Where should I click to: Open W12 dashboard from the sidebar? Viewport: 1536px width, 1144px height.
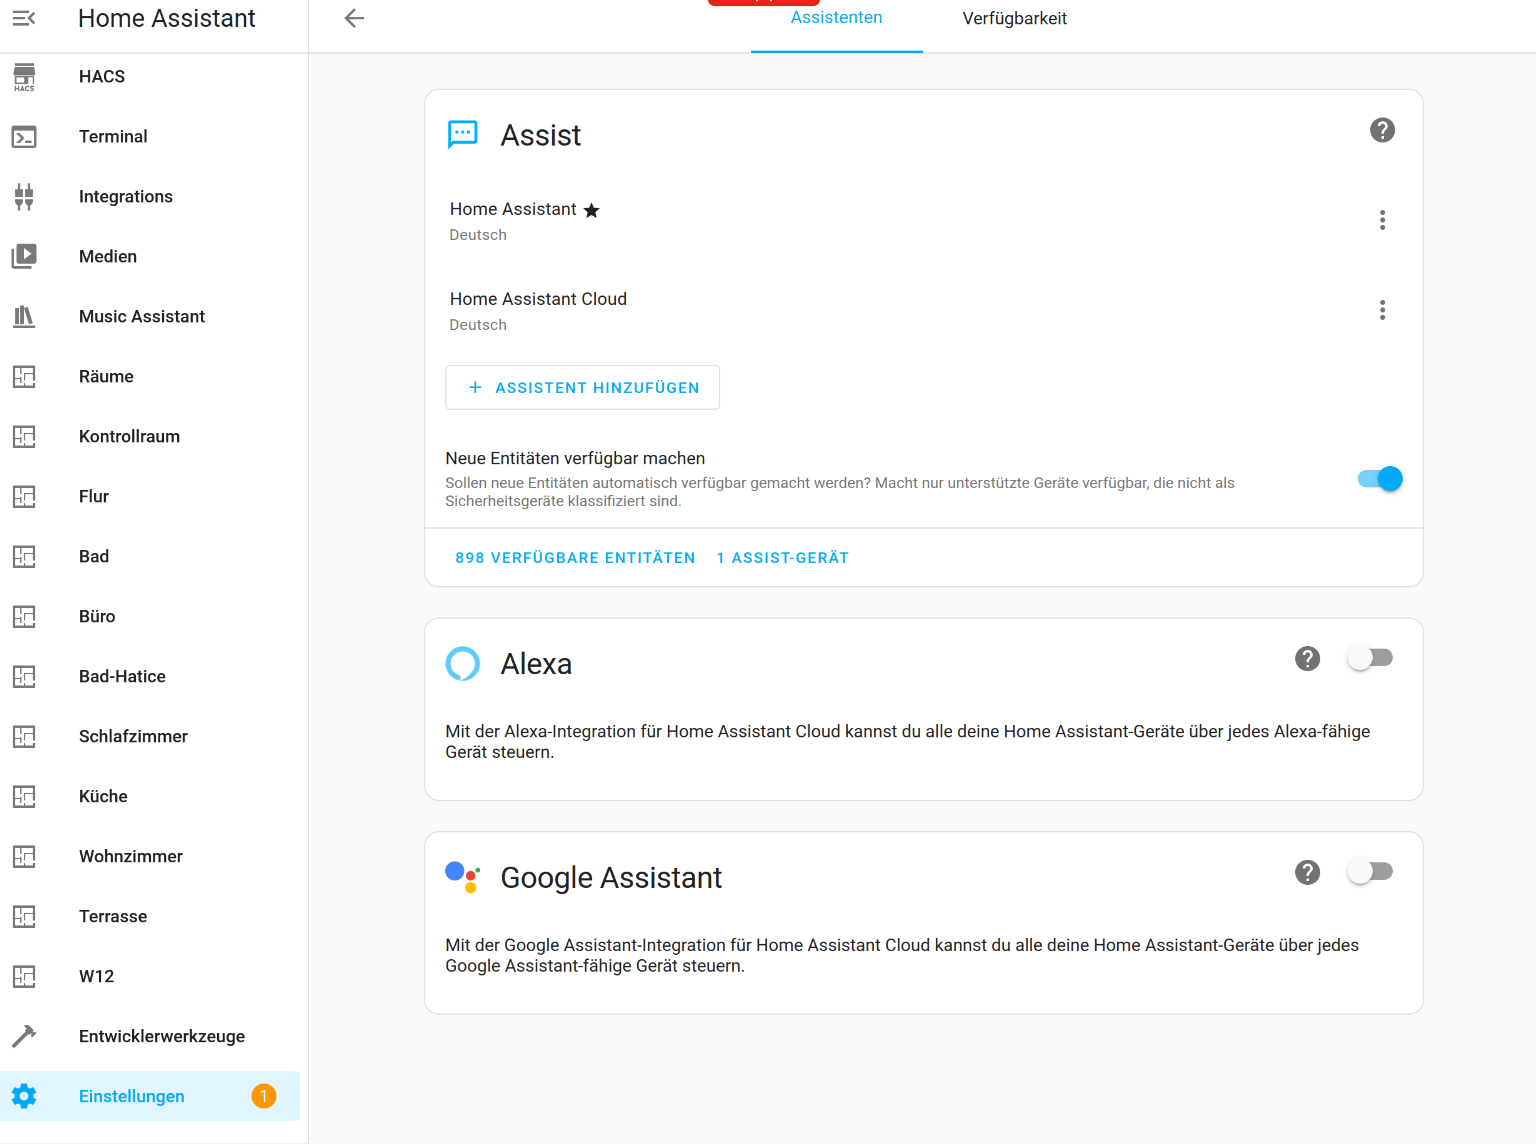click(x=150, y=977)
